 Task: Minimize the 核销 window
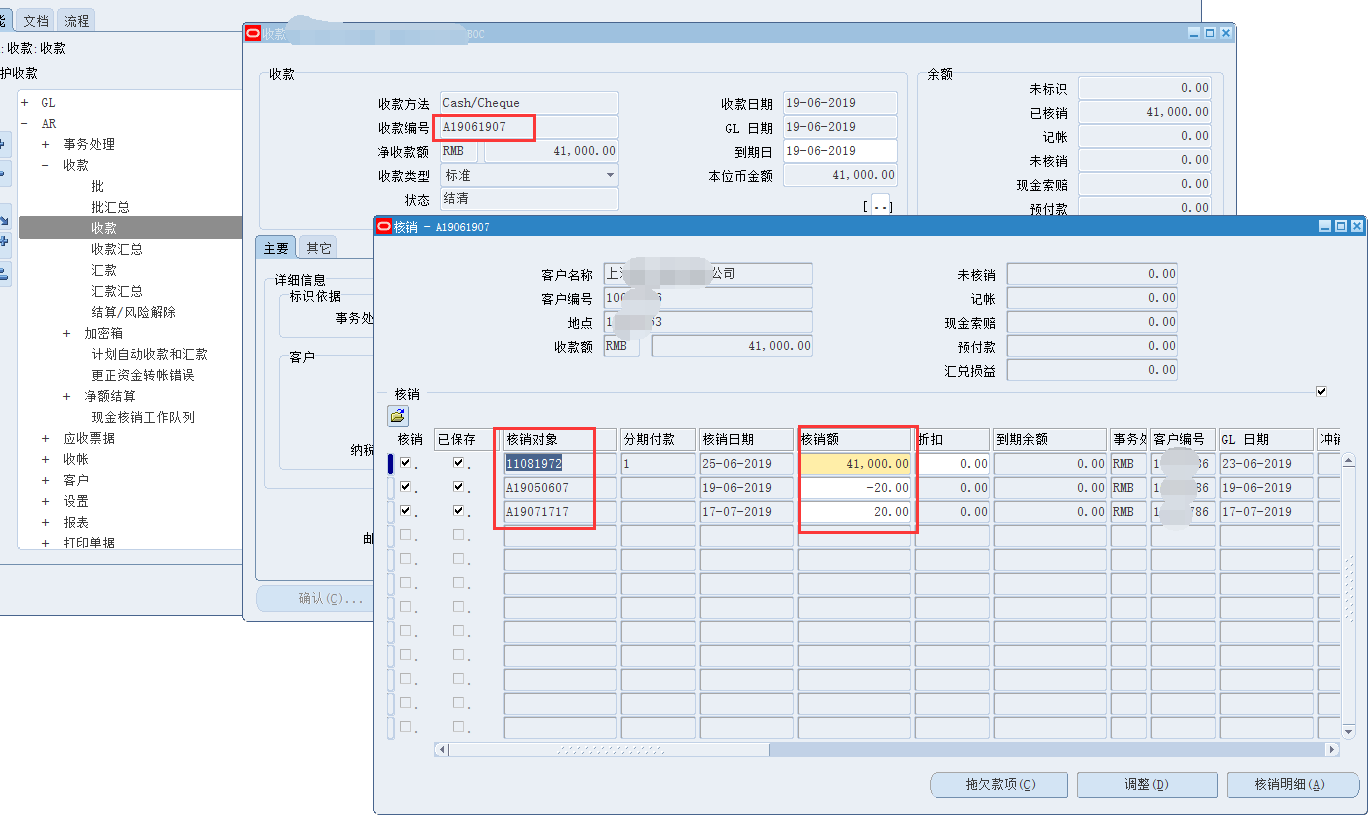tap(1325, 227)
